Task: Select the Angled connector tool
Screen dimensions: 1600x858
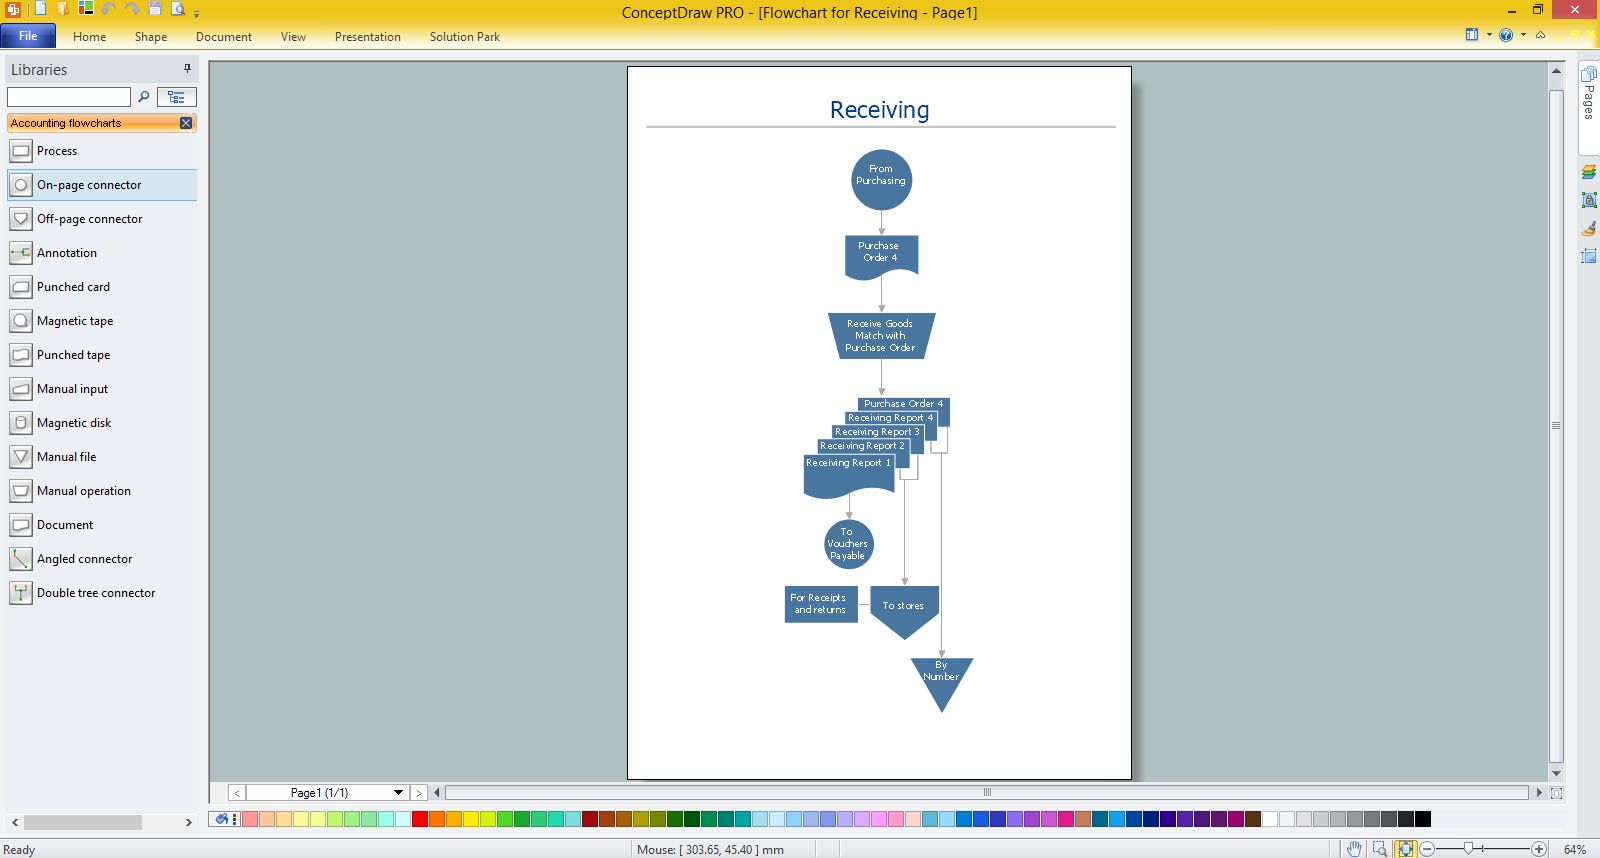Action: pos(102,559)
